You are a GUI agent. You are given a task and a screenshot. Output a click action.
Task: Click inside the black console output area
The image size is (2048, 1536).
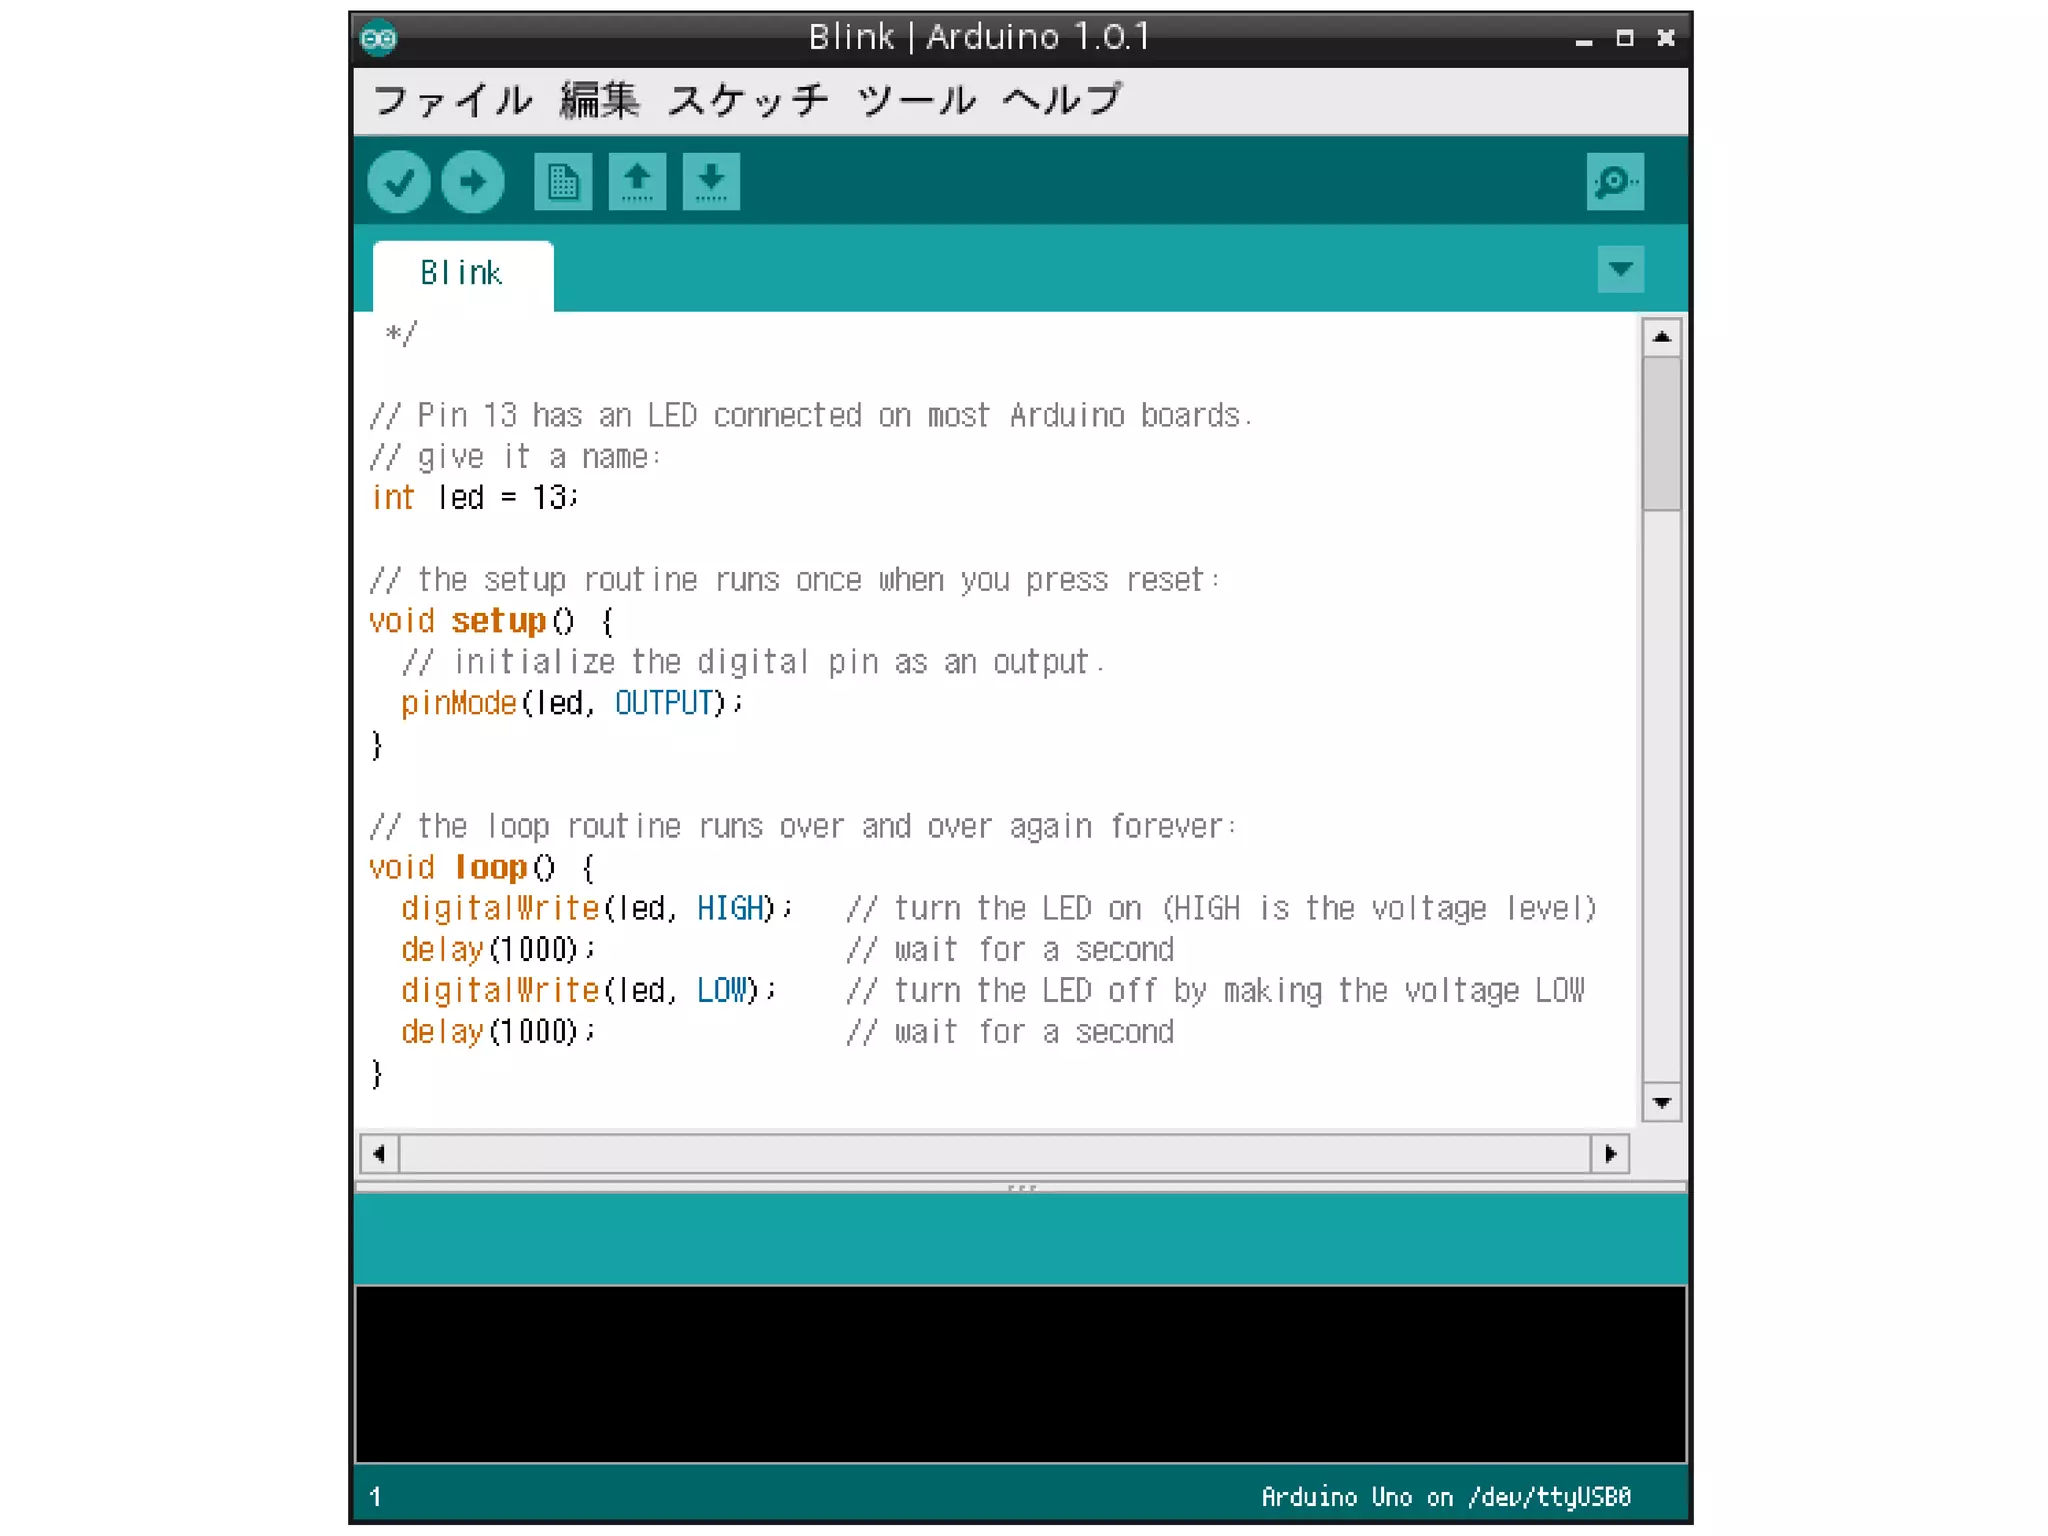pyautogui.click(x=1020, y=1373)
